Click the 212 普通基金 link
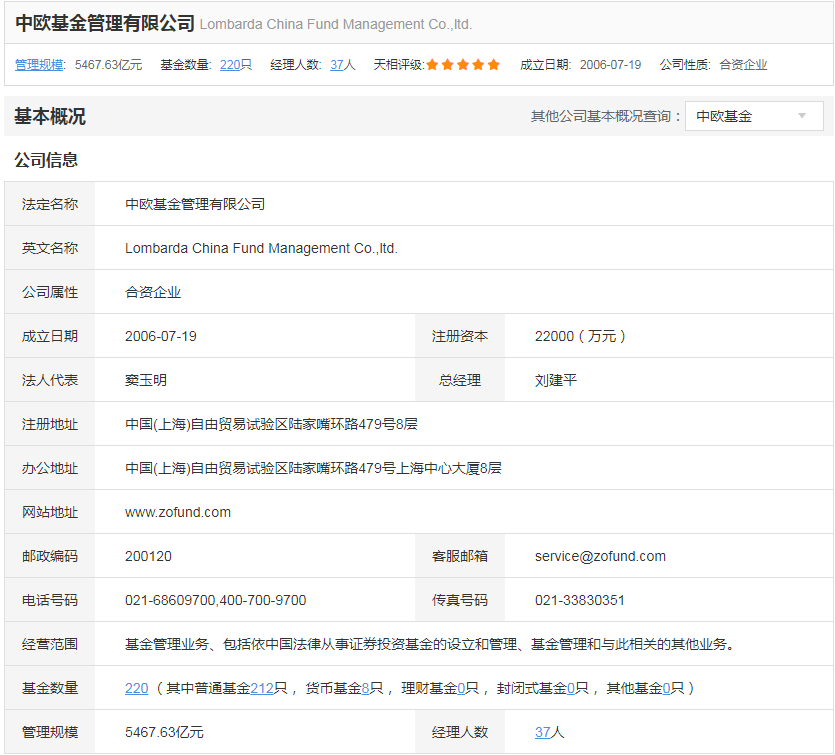The height and width of the screenshot is (755, 835). 261,688
